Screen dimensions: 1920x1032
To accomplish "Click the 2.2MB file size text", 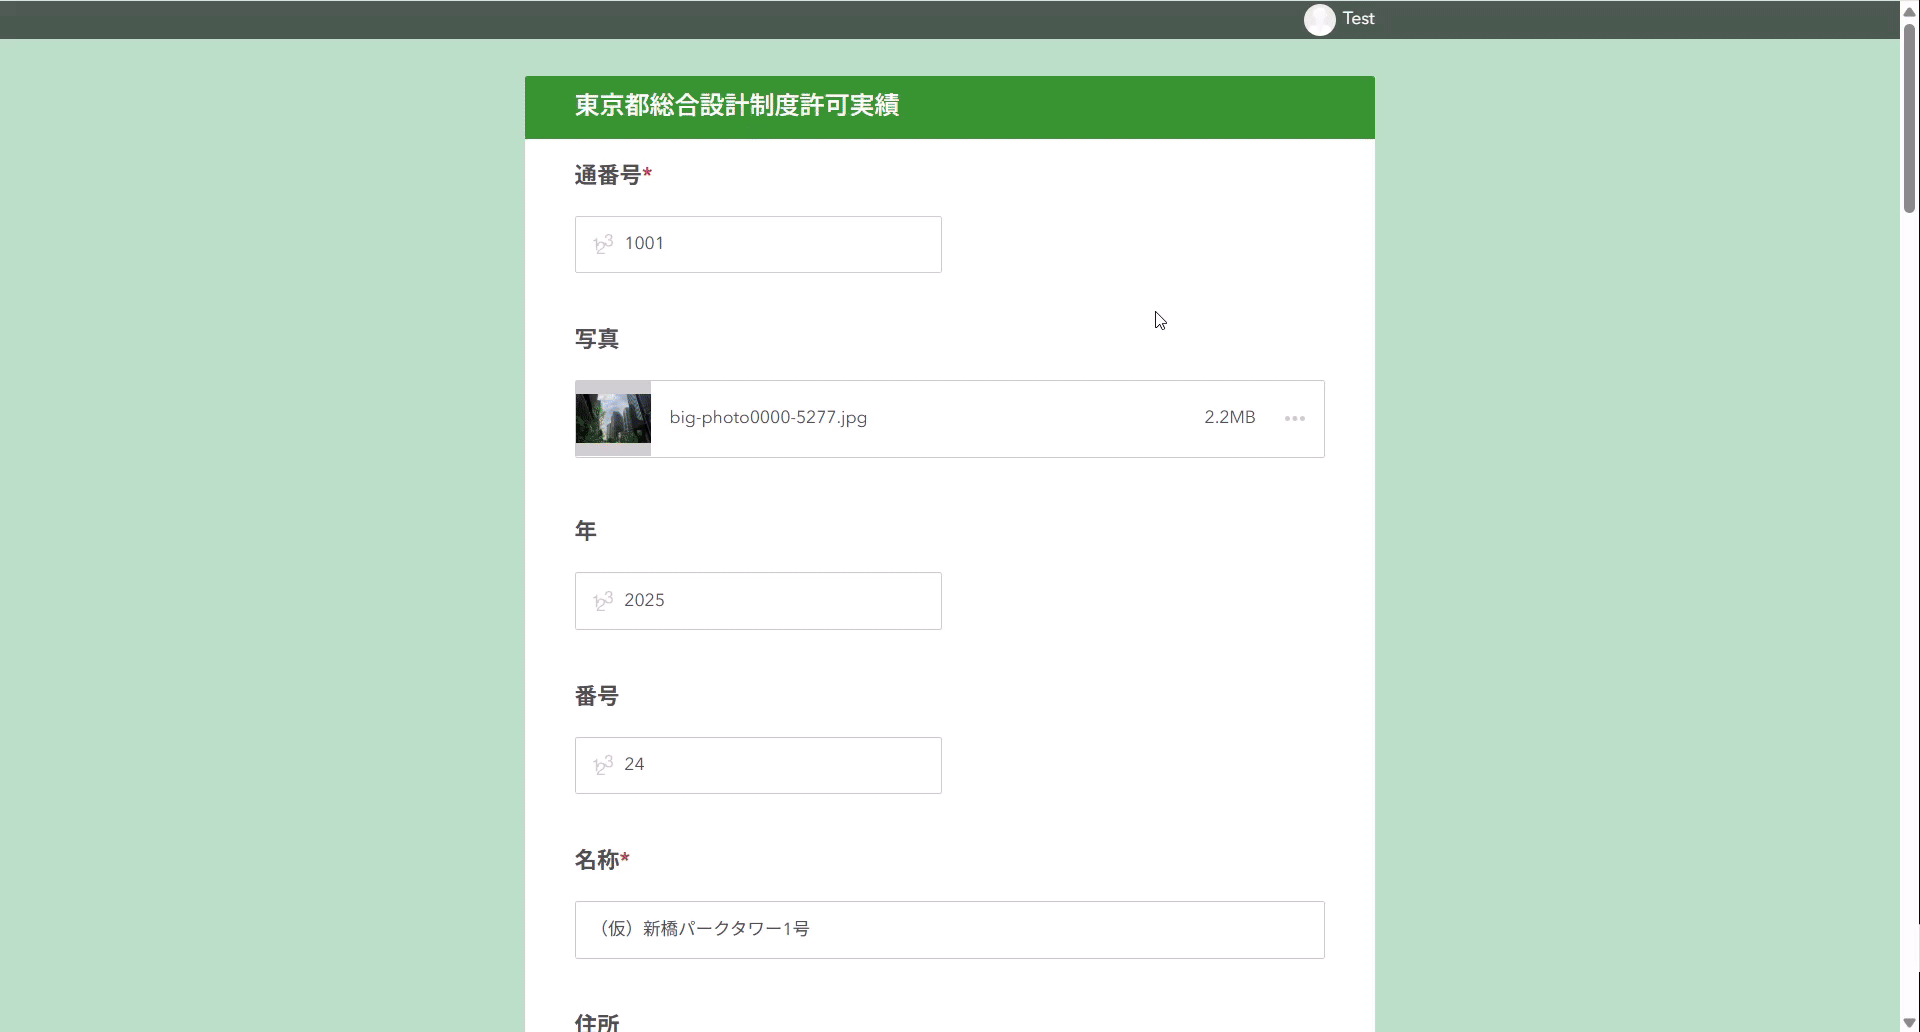I will coord(1229,418).
